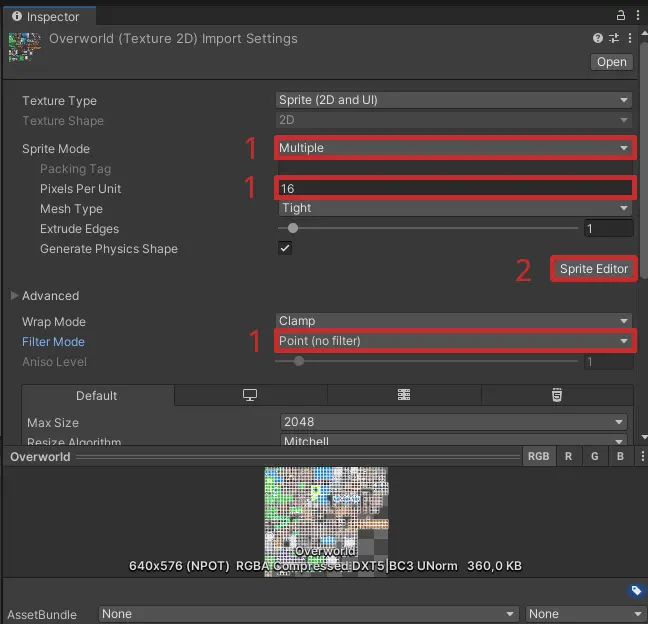Click the Overworld Import Settings title
This screenshot has width=648, height=624.
pyautogui.click(x=173, y=38)
